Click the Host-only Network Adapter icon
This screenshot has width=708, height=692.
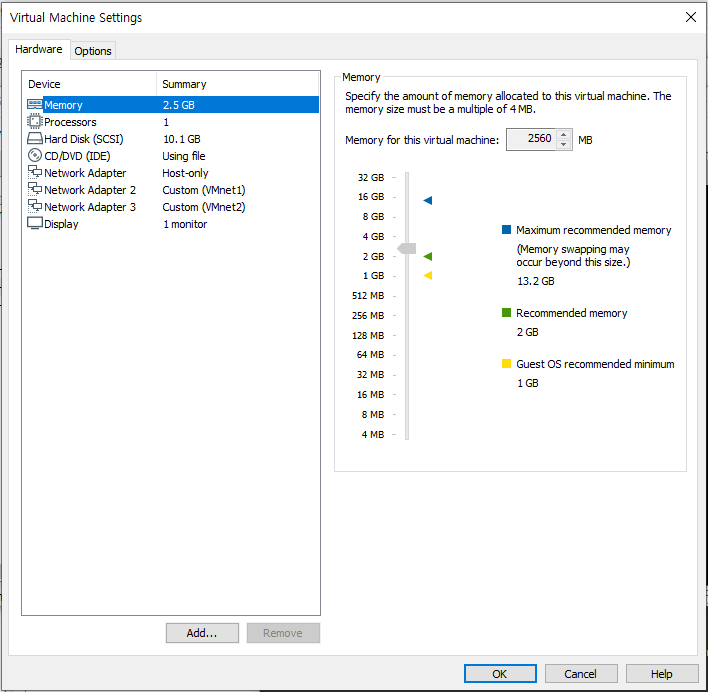(x=34, y=172)
